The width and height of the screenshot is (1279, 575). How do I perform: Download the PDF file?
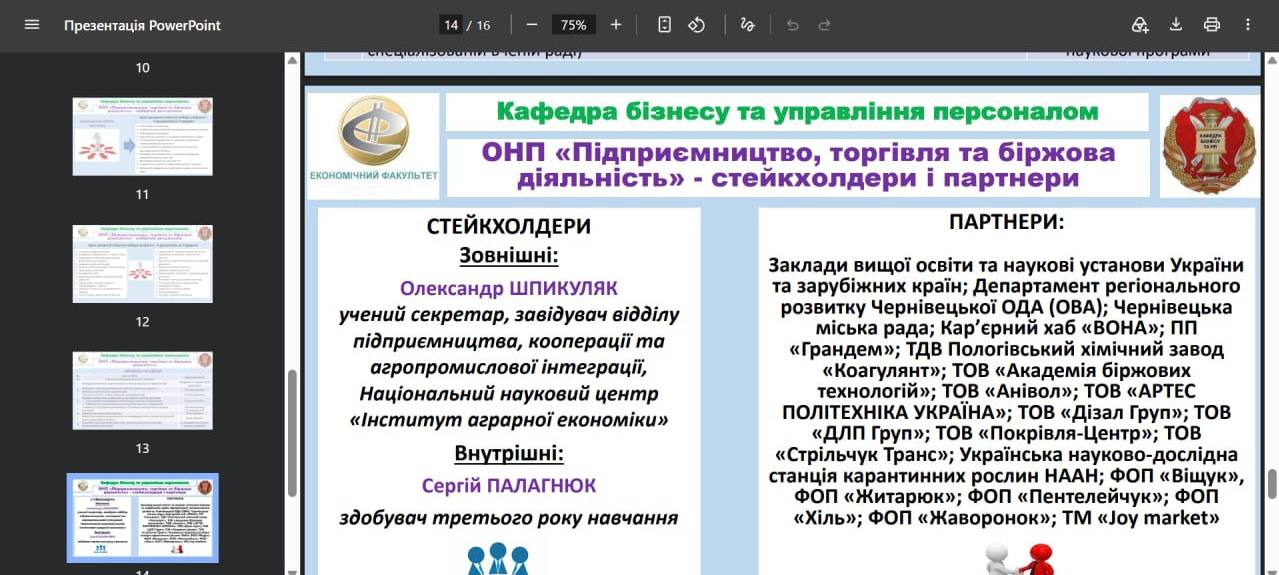click(1176, 25)
